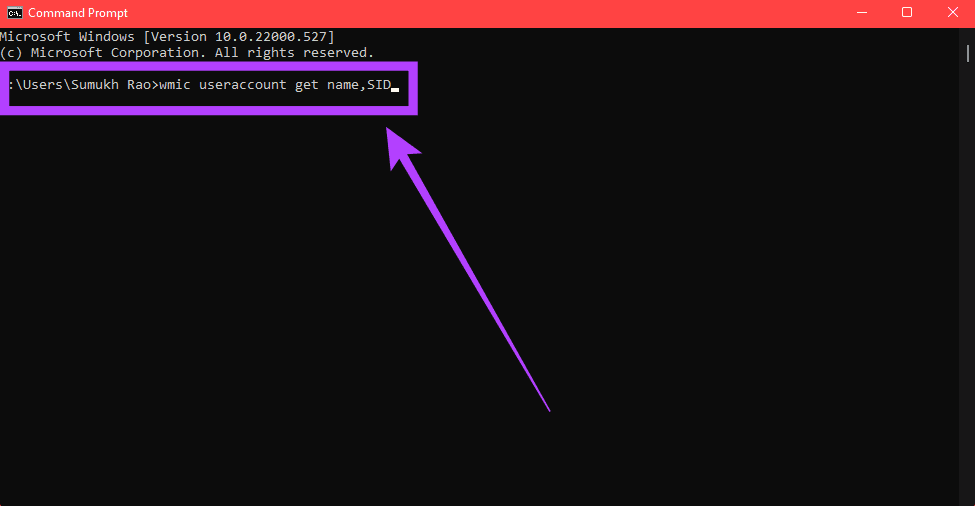Click the Microsoft Corporation copyright line

(x=187, y=53)
